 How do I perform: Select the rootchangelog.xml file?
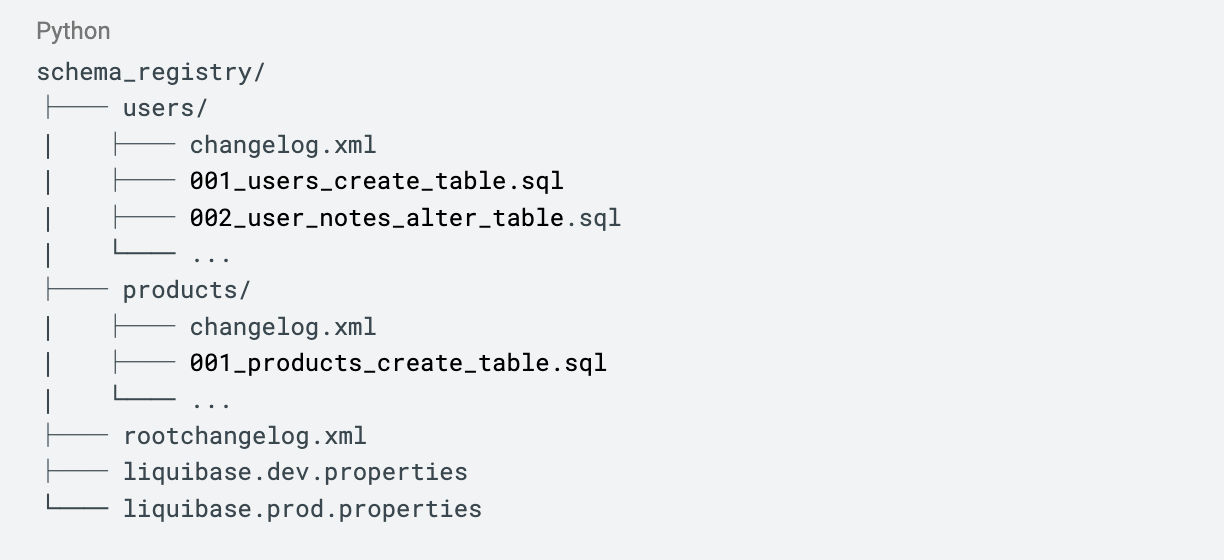coord(245,436)
